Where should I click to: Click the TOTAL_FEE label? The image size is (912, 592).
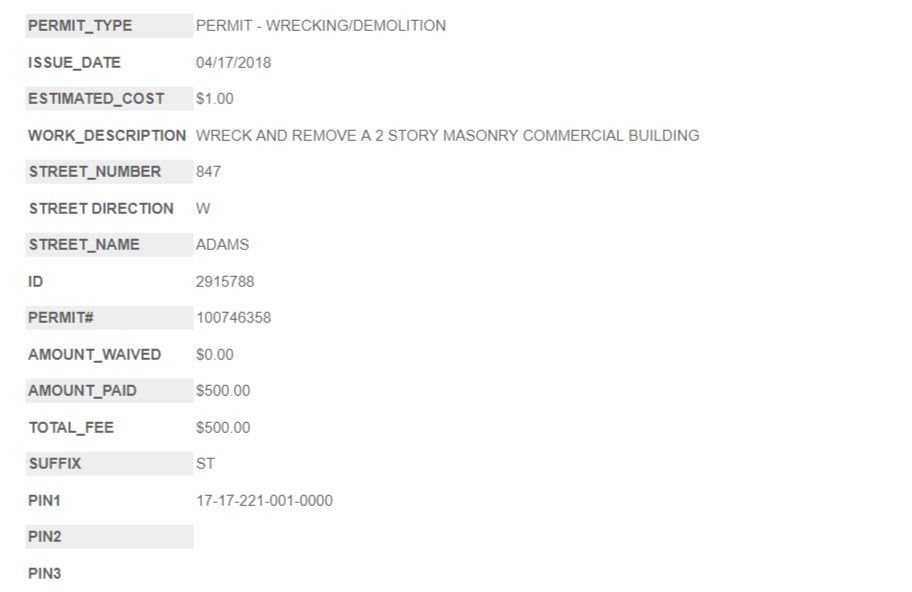71,428
